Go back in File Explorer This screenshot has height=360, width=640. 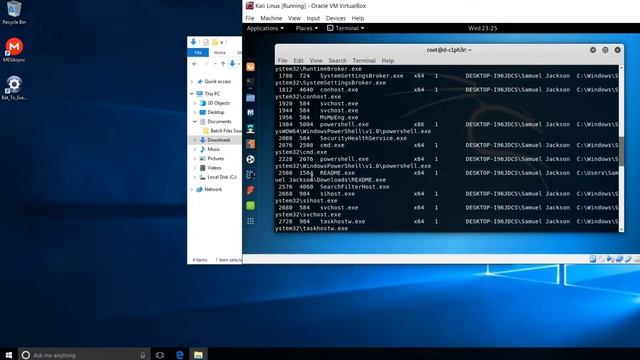(x=195, y=64)
